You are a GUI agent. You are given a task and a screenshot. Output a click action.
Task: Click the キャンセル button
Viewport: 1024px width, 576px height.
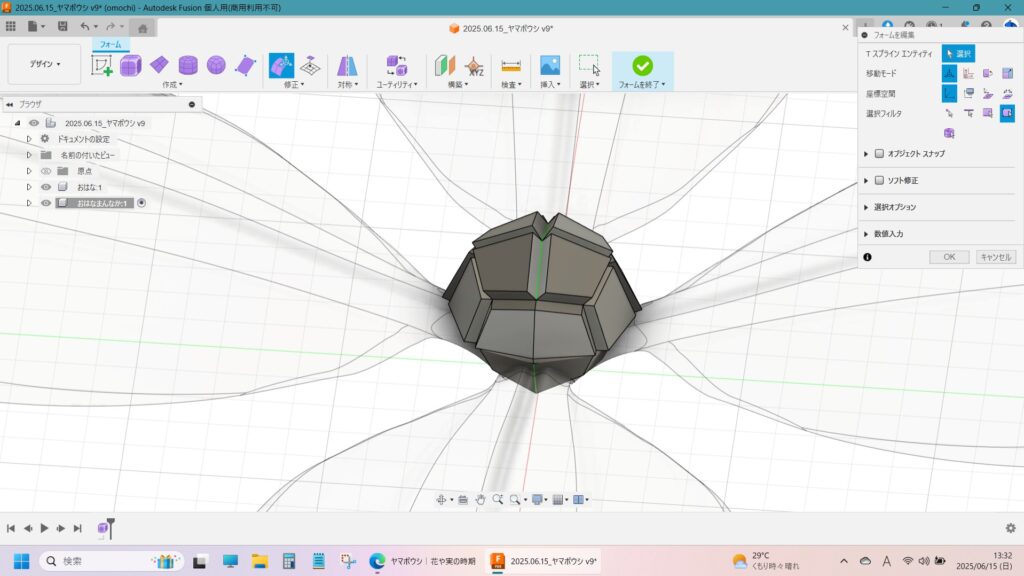click(x=995, y=257)
